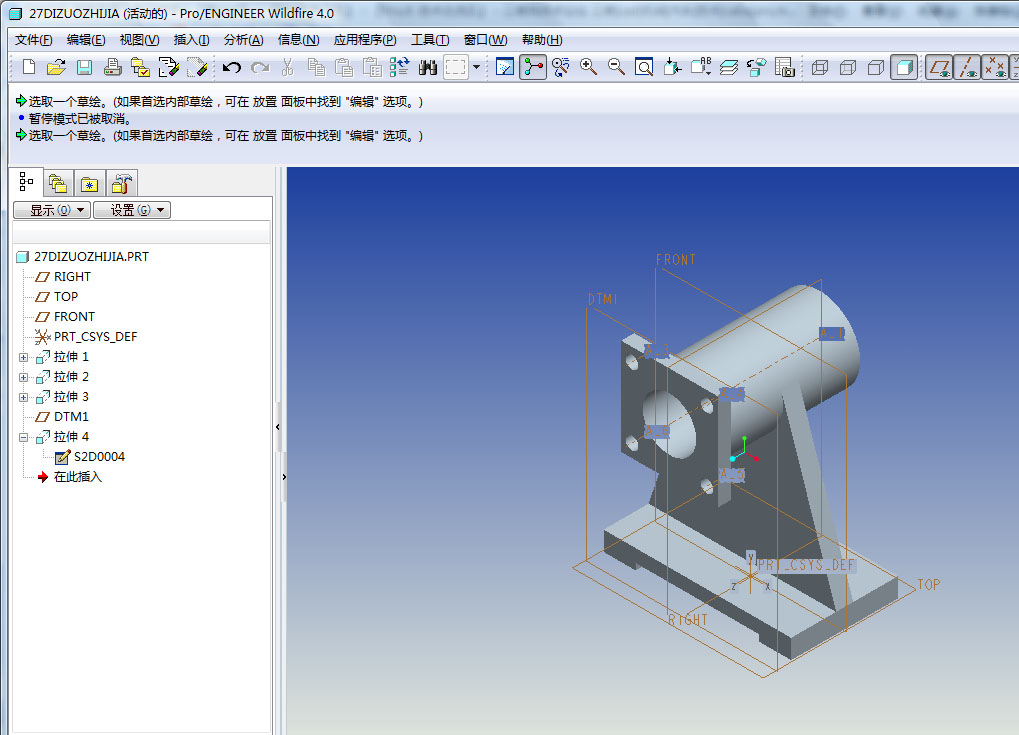Toggle datum points visibility
This screenshot has width=1019, height=735.
[995, 67]
